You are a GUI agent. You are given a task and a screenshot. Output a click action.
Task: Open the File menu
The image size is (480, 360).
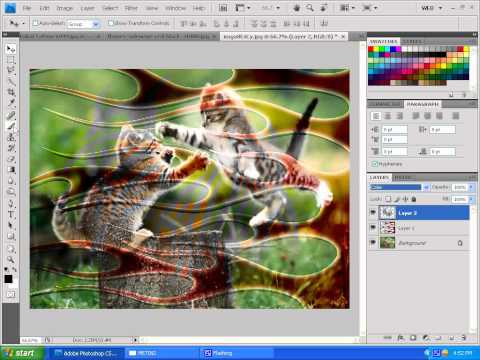click(27, 8)
